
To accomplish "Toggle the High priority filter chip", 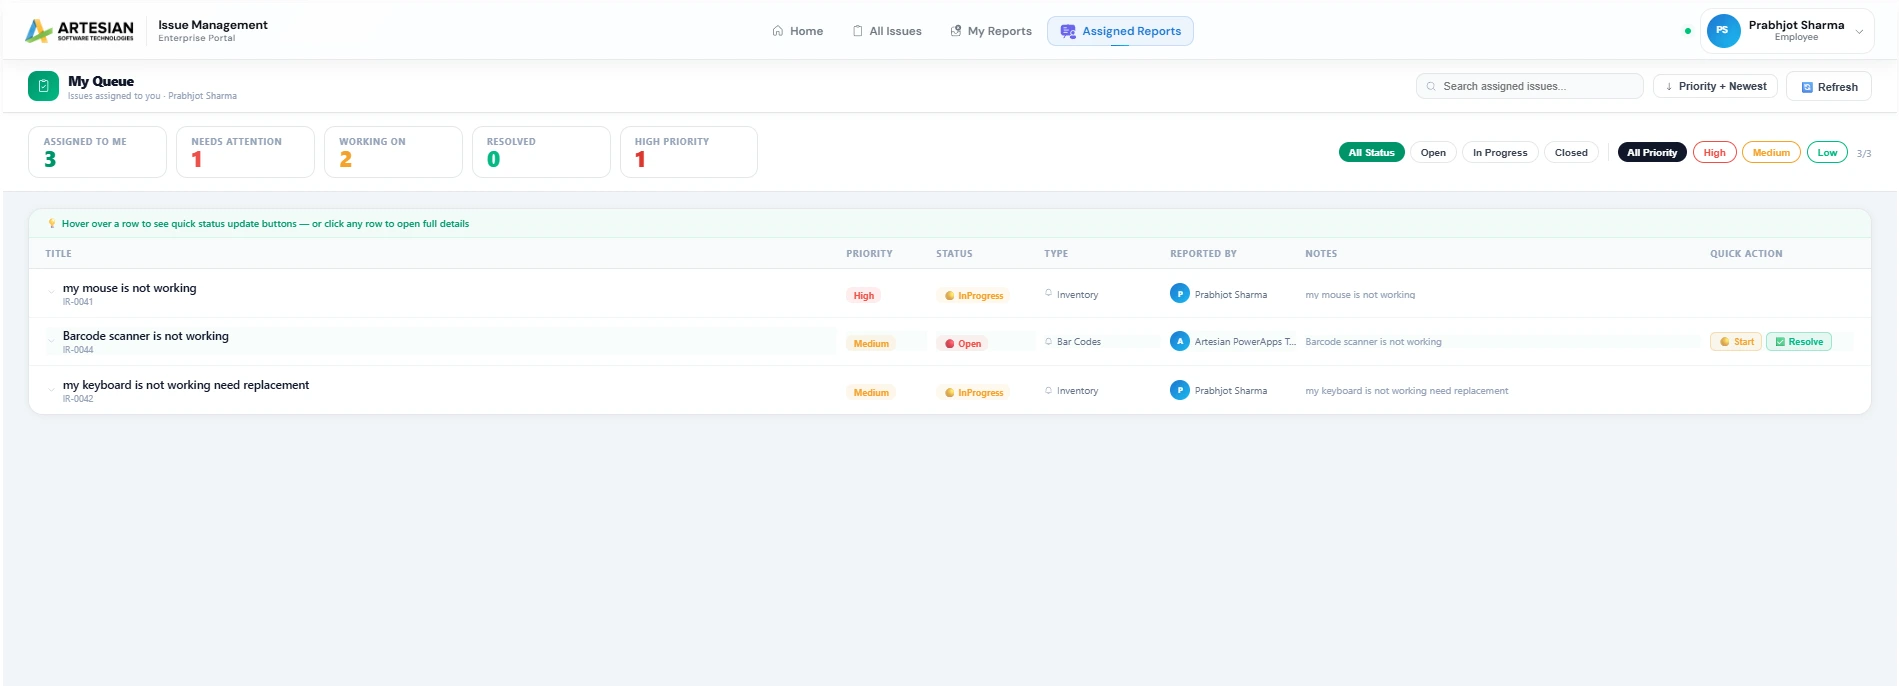I will [x=1714, y=153].
